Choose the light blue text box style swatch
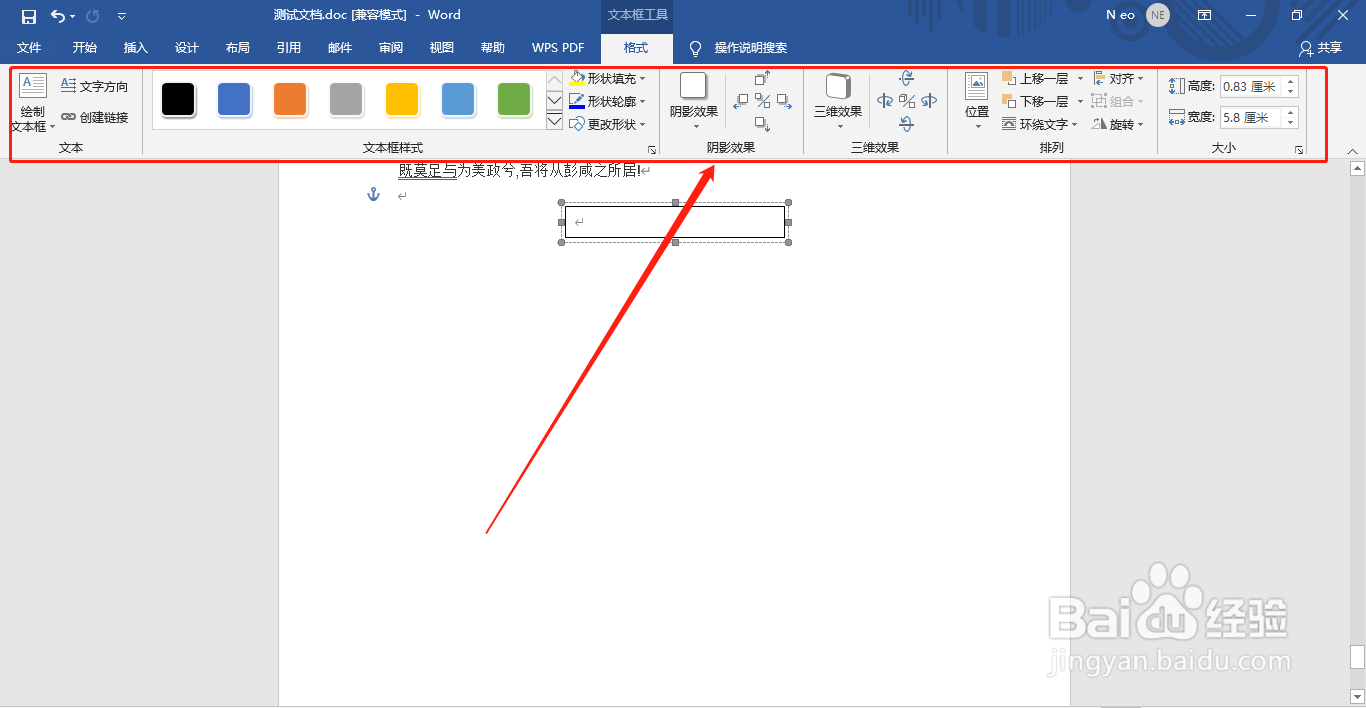Screen dimensions: 1366x708 (458, 99)
